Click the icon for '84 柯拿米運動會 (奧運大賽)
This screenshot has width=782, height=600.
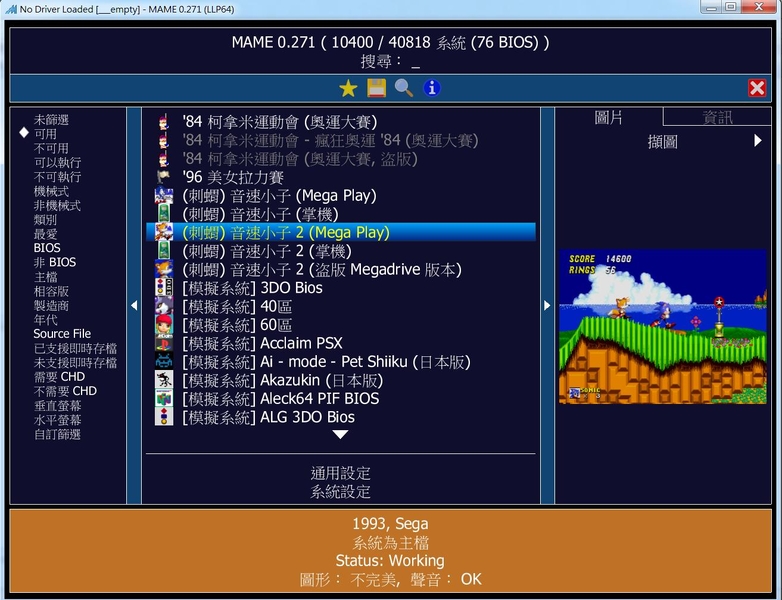click(x=164, y=122)
